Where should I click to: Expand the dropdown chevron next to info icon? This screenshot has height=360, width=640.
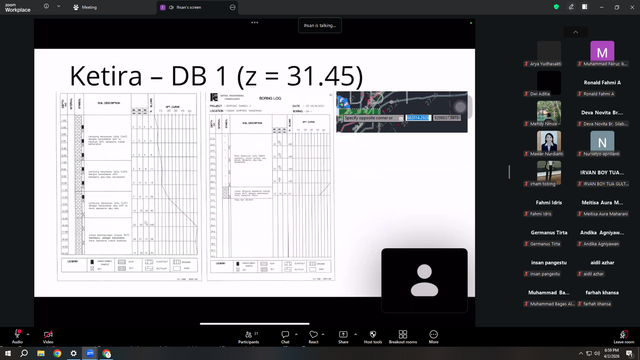[58, 7]
